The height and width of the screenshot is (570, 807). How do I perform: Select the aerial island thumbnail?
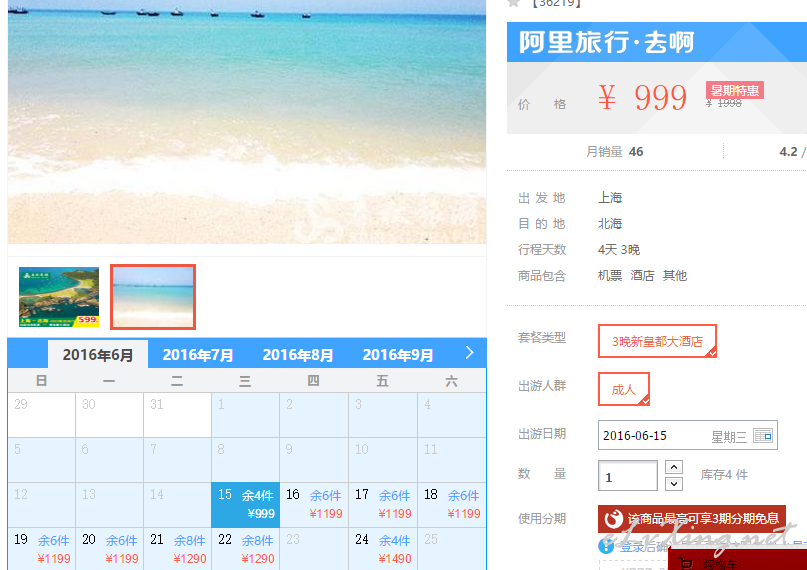[59, 297]
